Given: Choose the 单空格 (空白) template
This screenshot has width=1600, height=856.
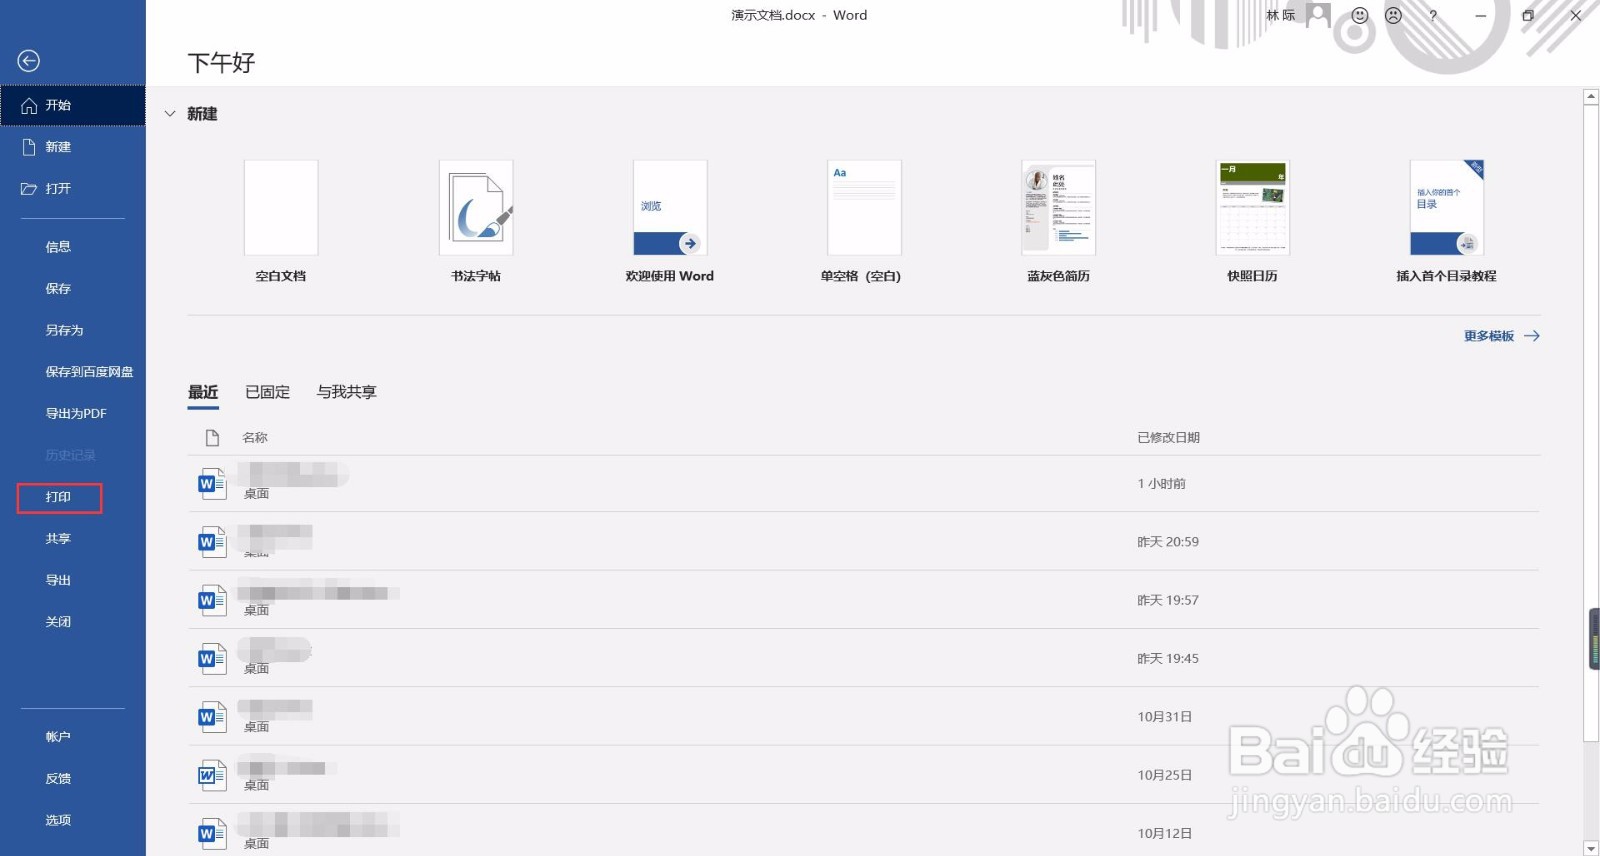Looking at the screenshot, I should 864,208.
